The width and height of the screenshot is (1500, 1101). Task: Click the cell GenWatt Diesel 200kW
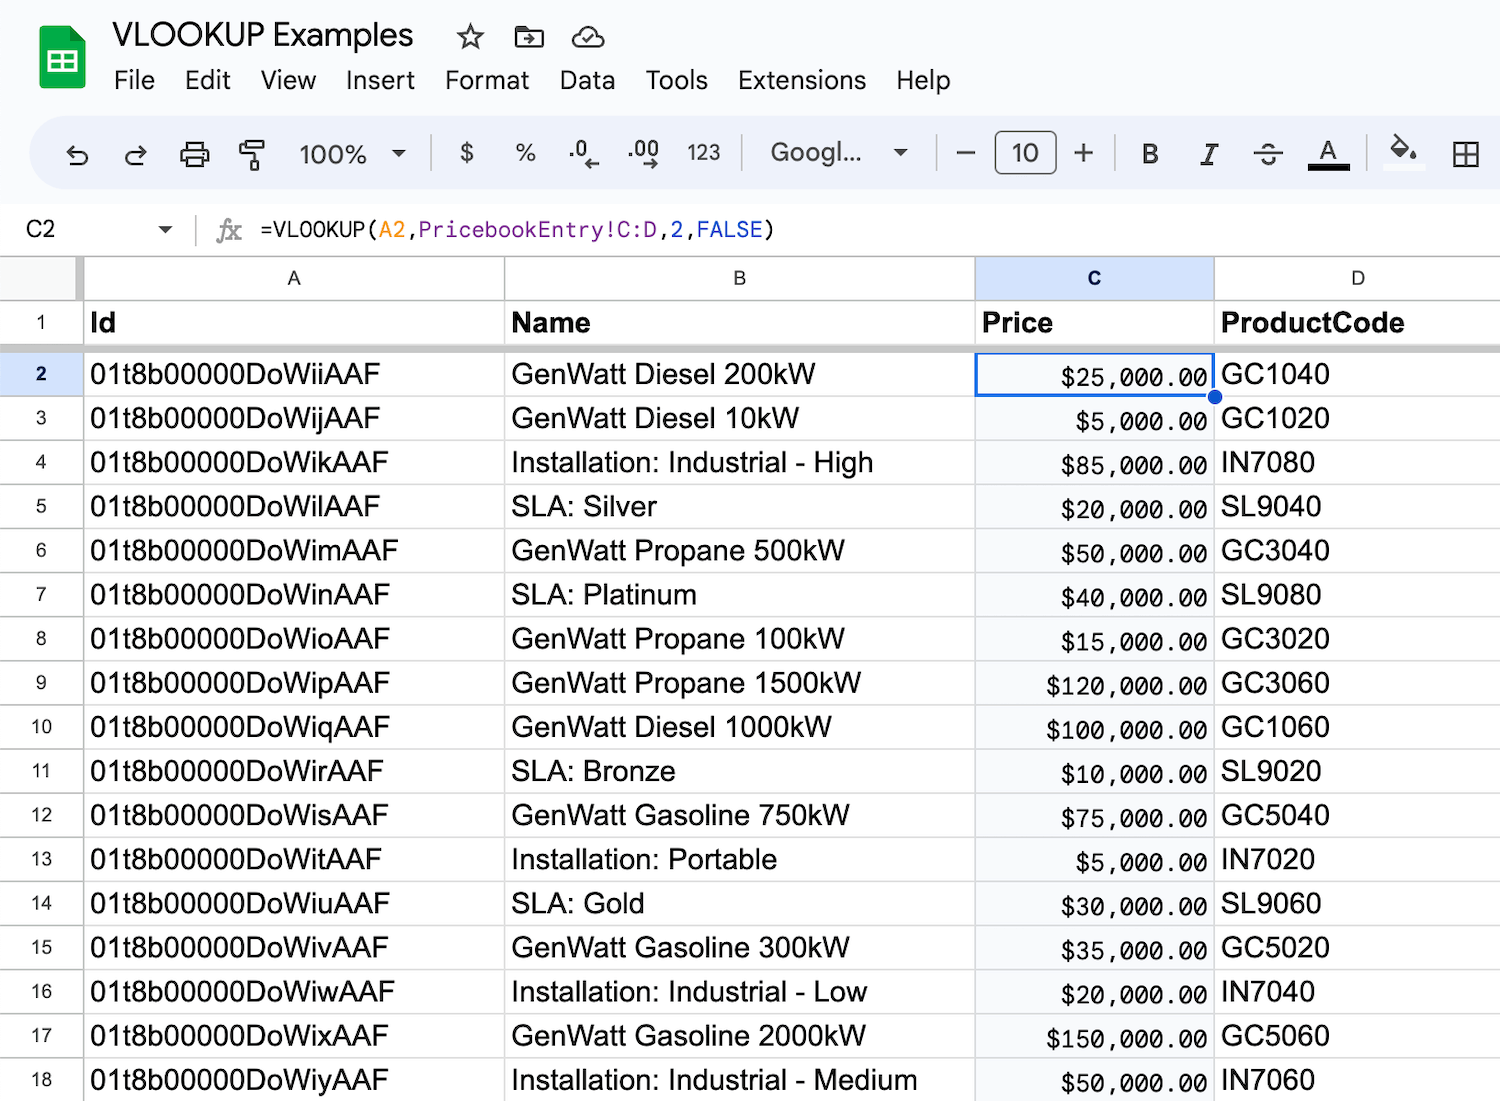(x=739, y=374)
